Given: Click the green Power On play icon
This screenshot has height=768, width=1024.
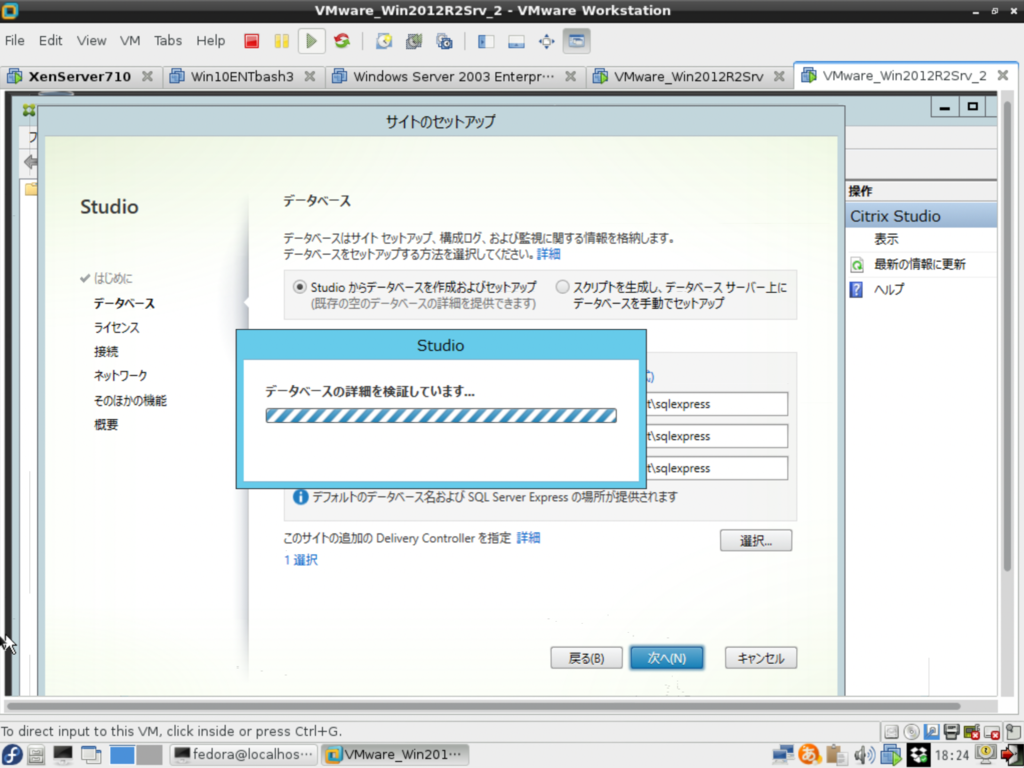Looking at the screenshot, I should coord(312,41).
